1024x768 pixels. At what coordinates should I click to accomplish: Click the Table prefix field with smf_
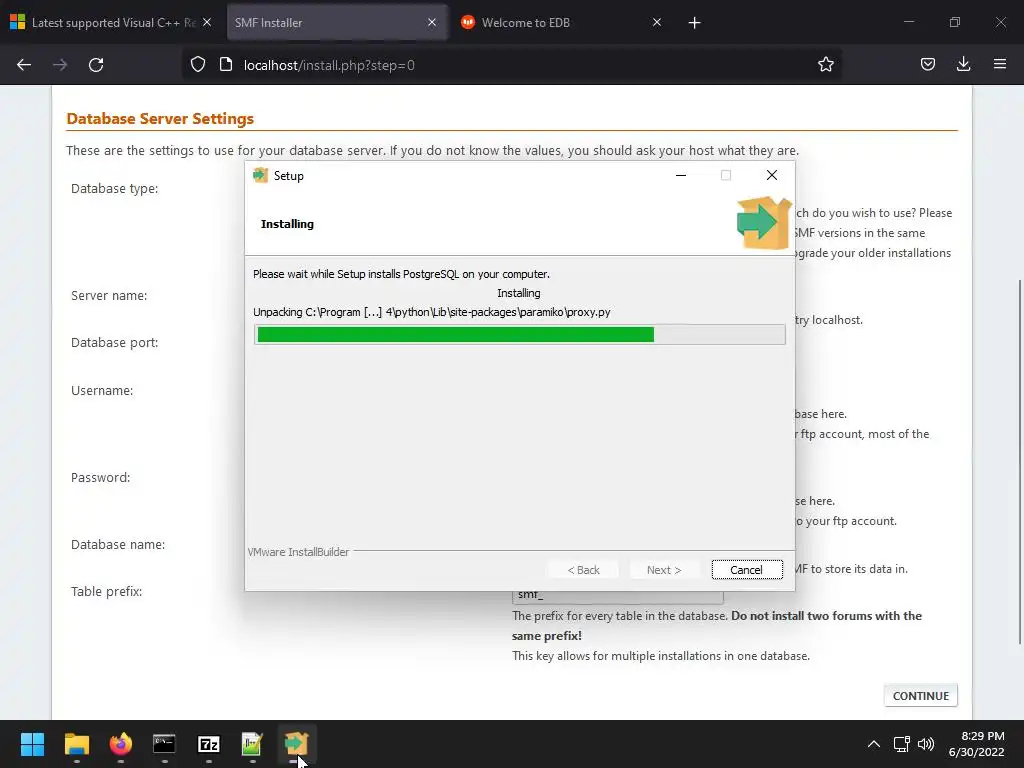click(618, 597)
